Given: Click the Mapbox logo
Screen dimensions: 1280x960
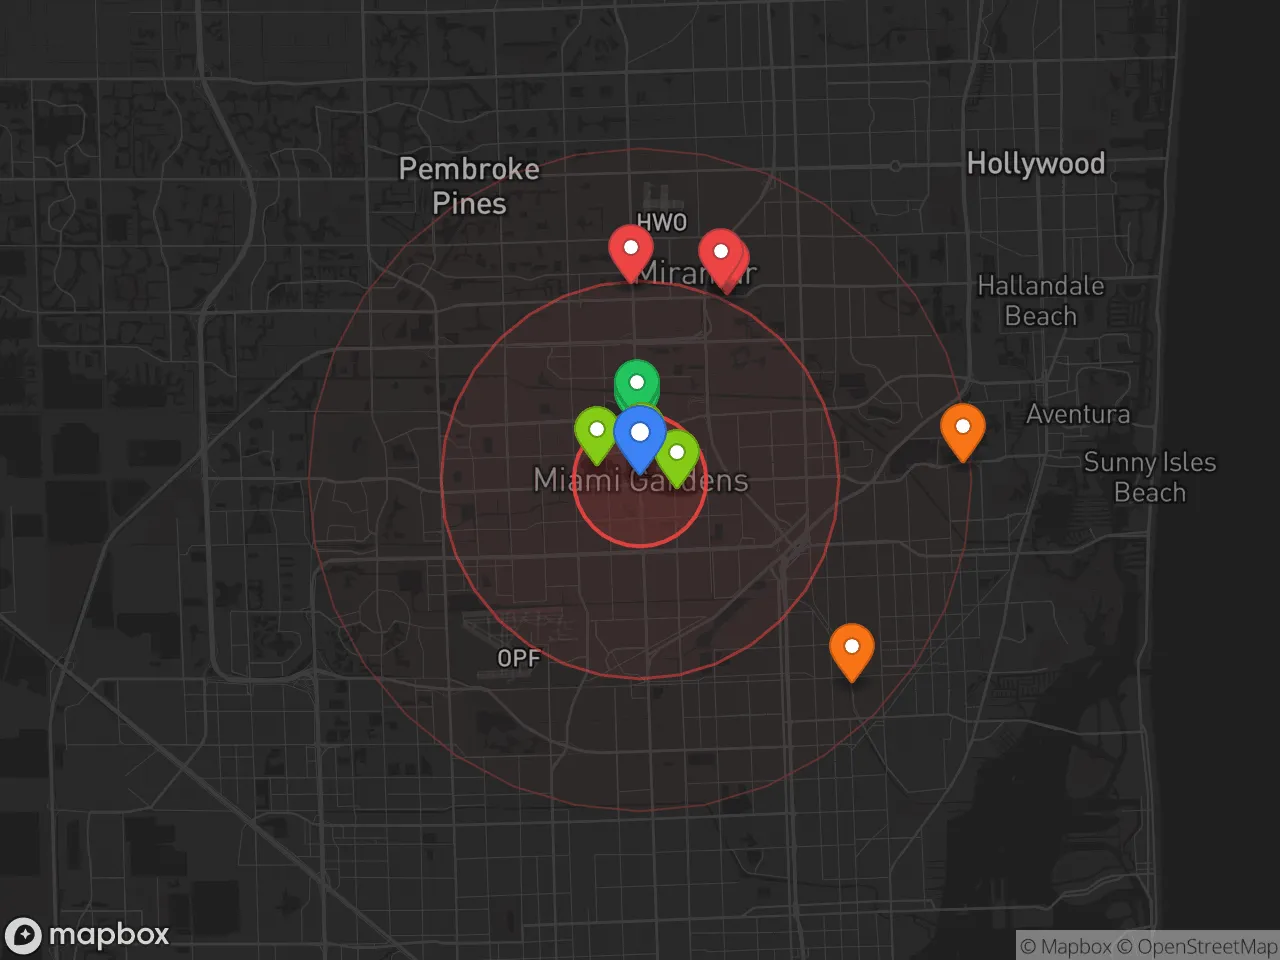Looking at the screenshot, I should (x=87, y=935).
